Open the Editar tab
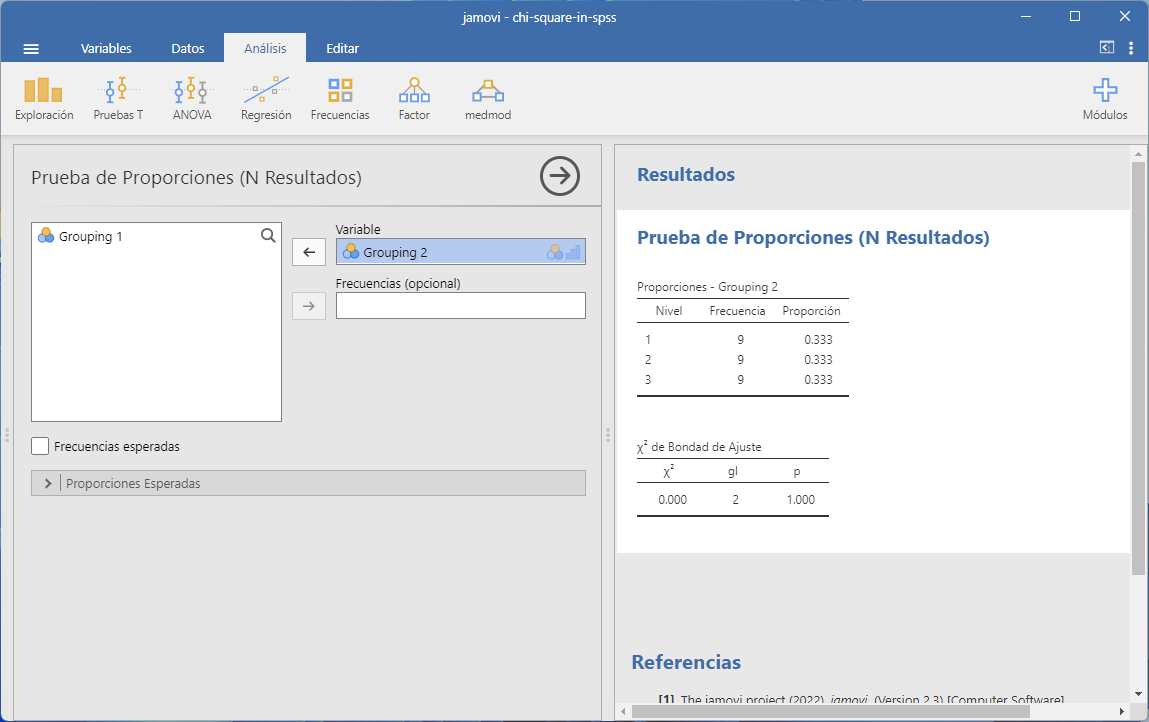The image size is (1149, 722). (342, 49)
